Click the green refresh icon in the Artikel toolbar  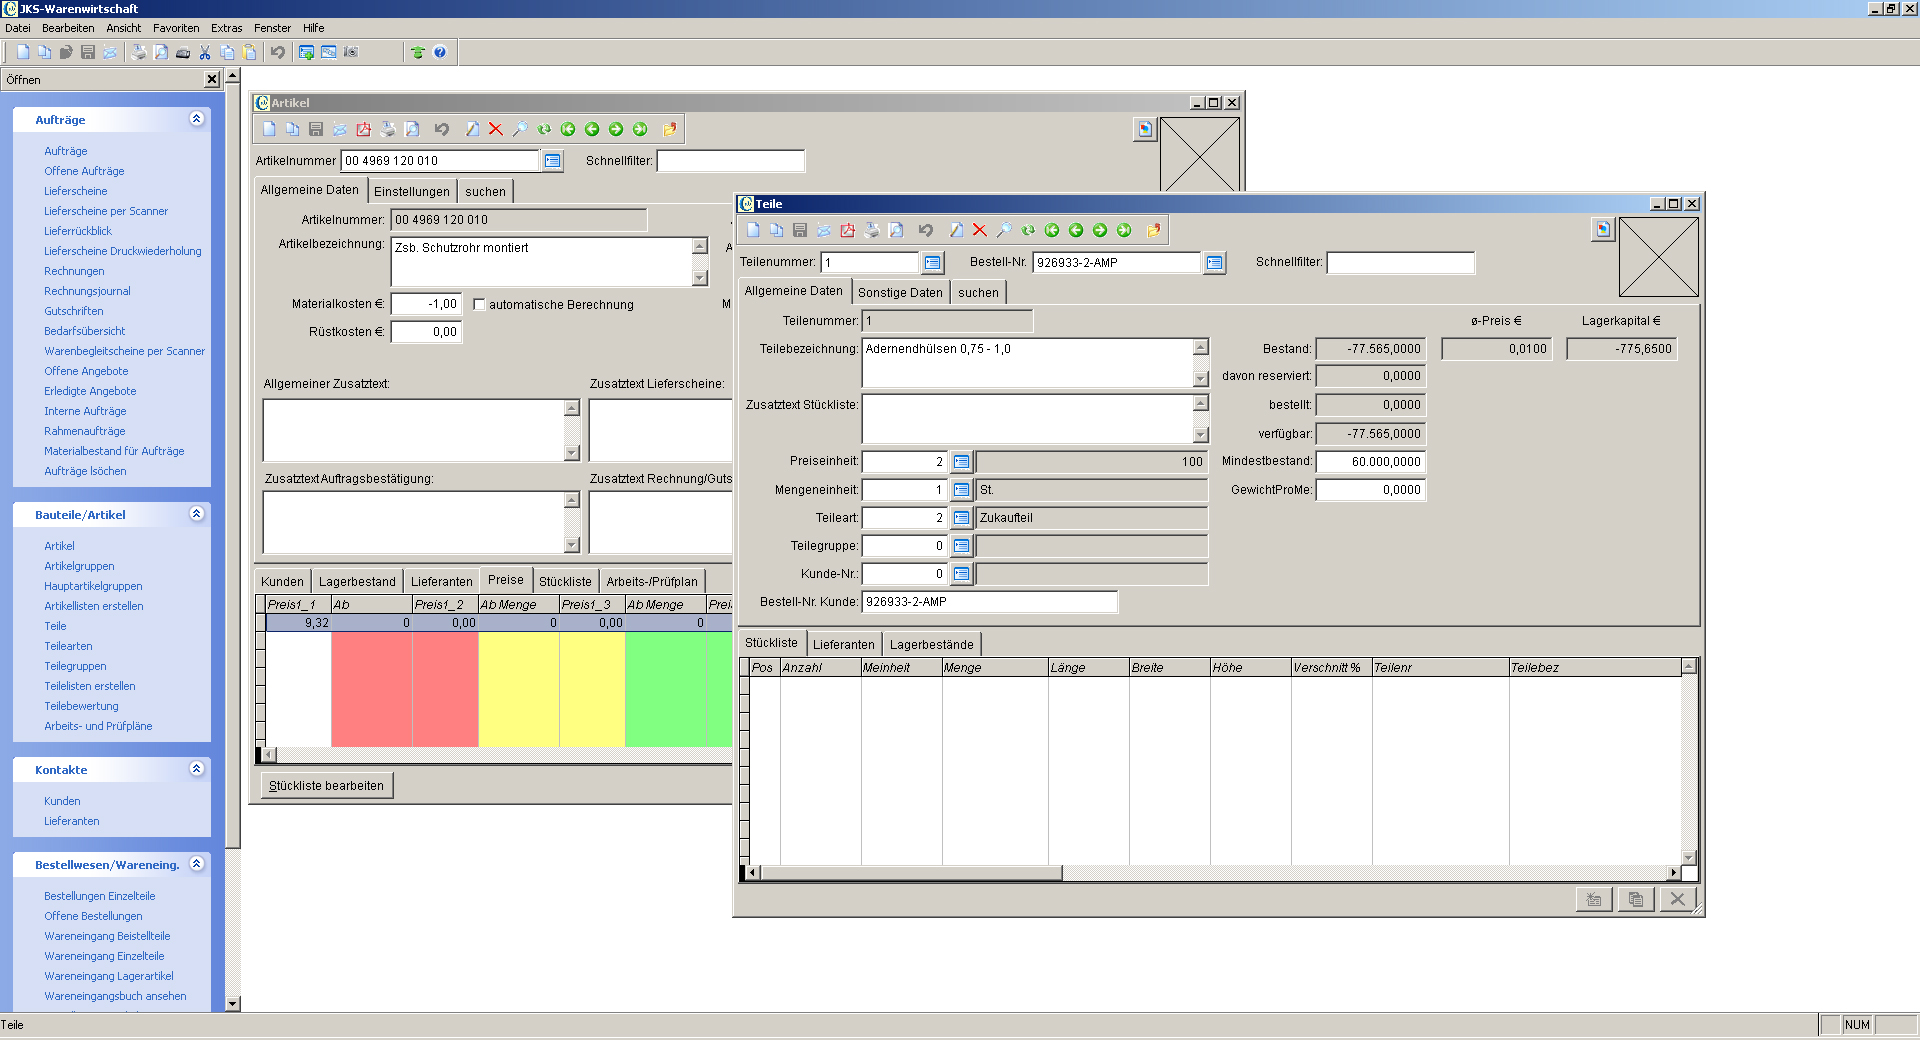pyautogui.click(x=544, y=129)
